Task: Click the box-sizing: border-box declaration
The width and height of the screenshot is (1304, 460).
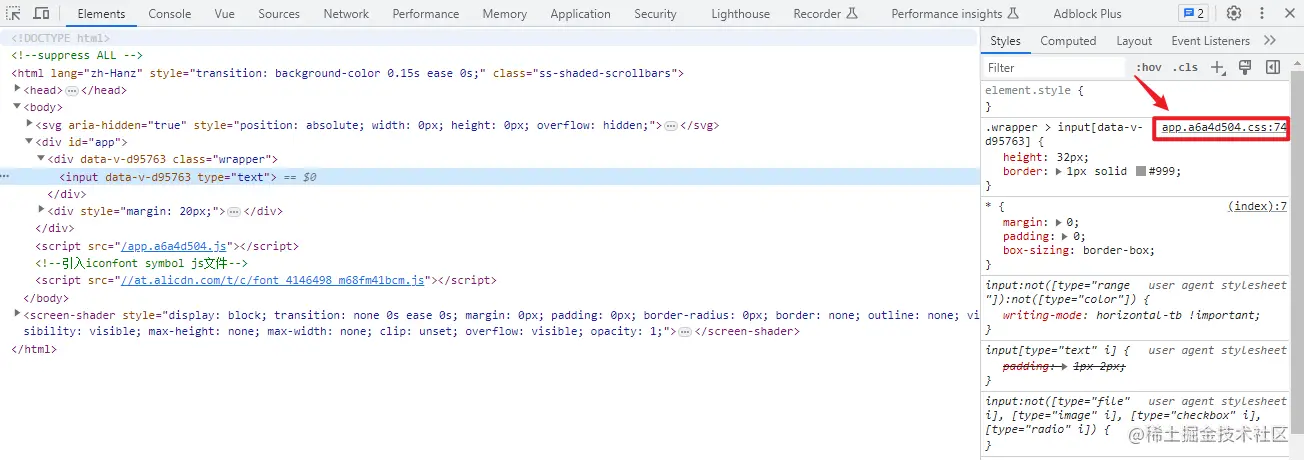Action: (1078, 250)
